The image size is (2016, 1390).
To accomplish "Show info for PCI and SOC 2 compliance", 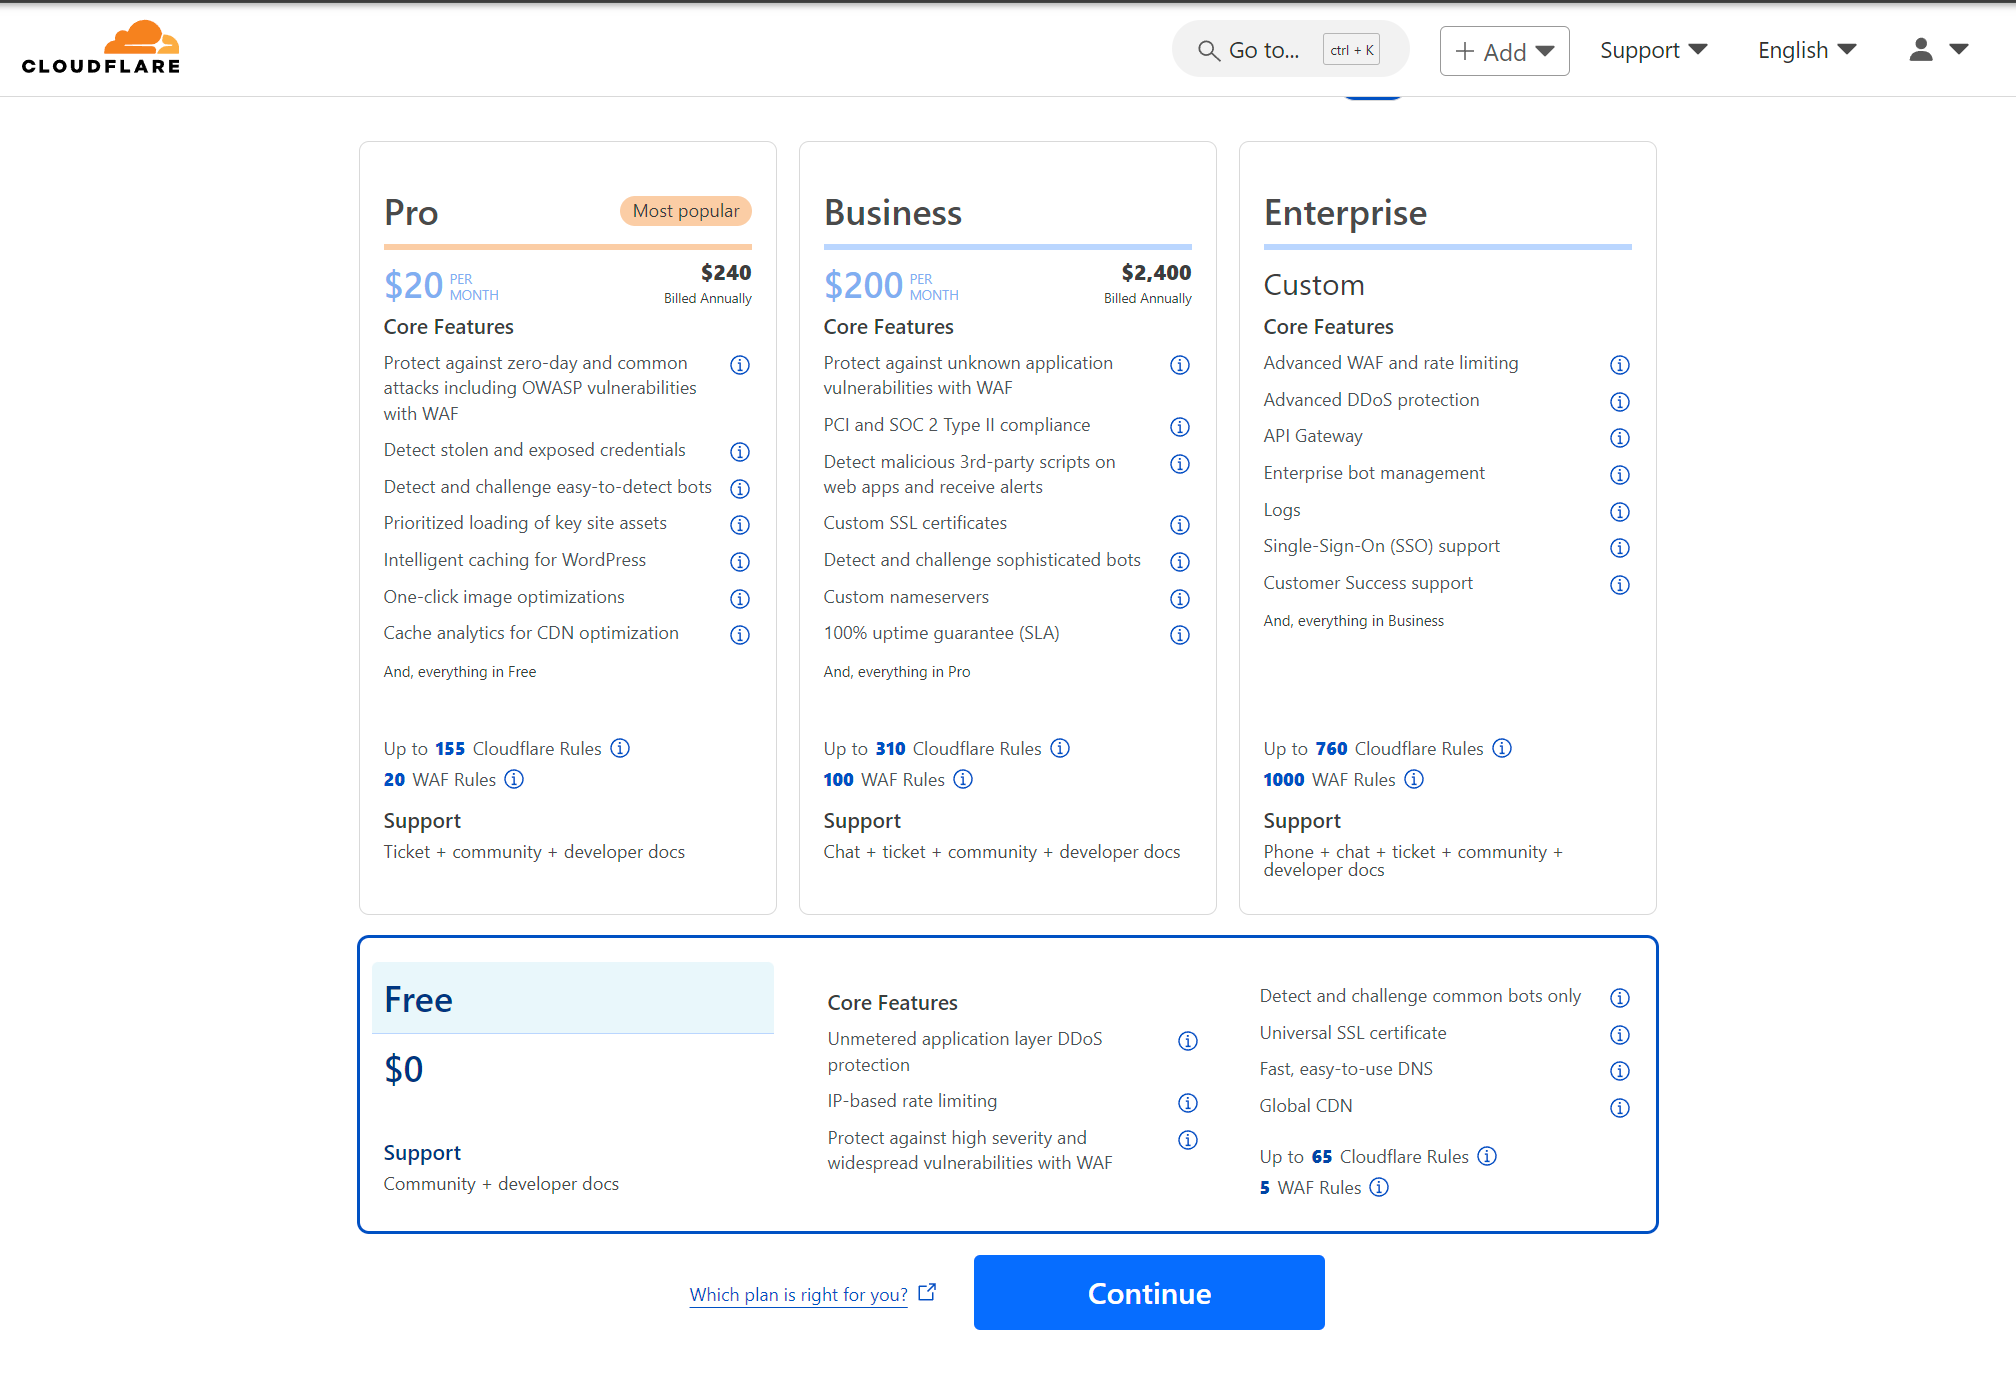I will coord(1179,427).
